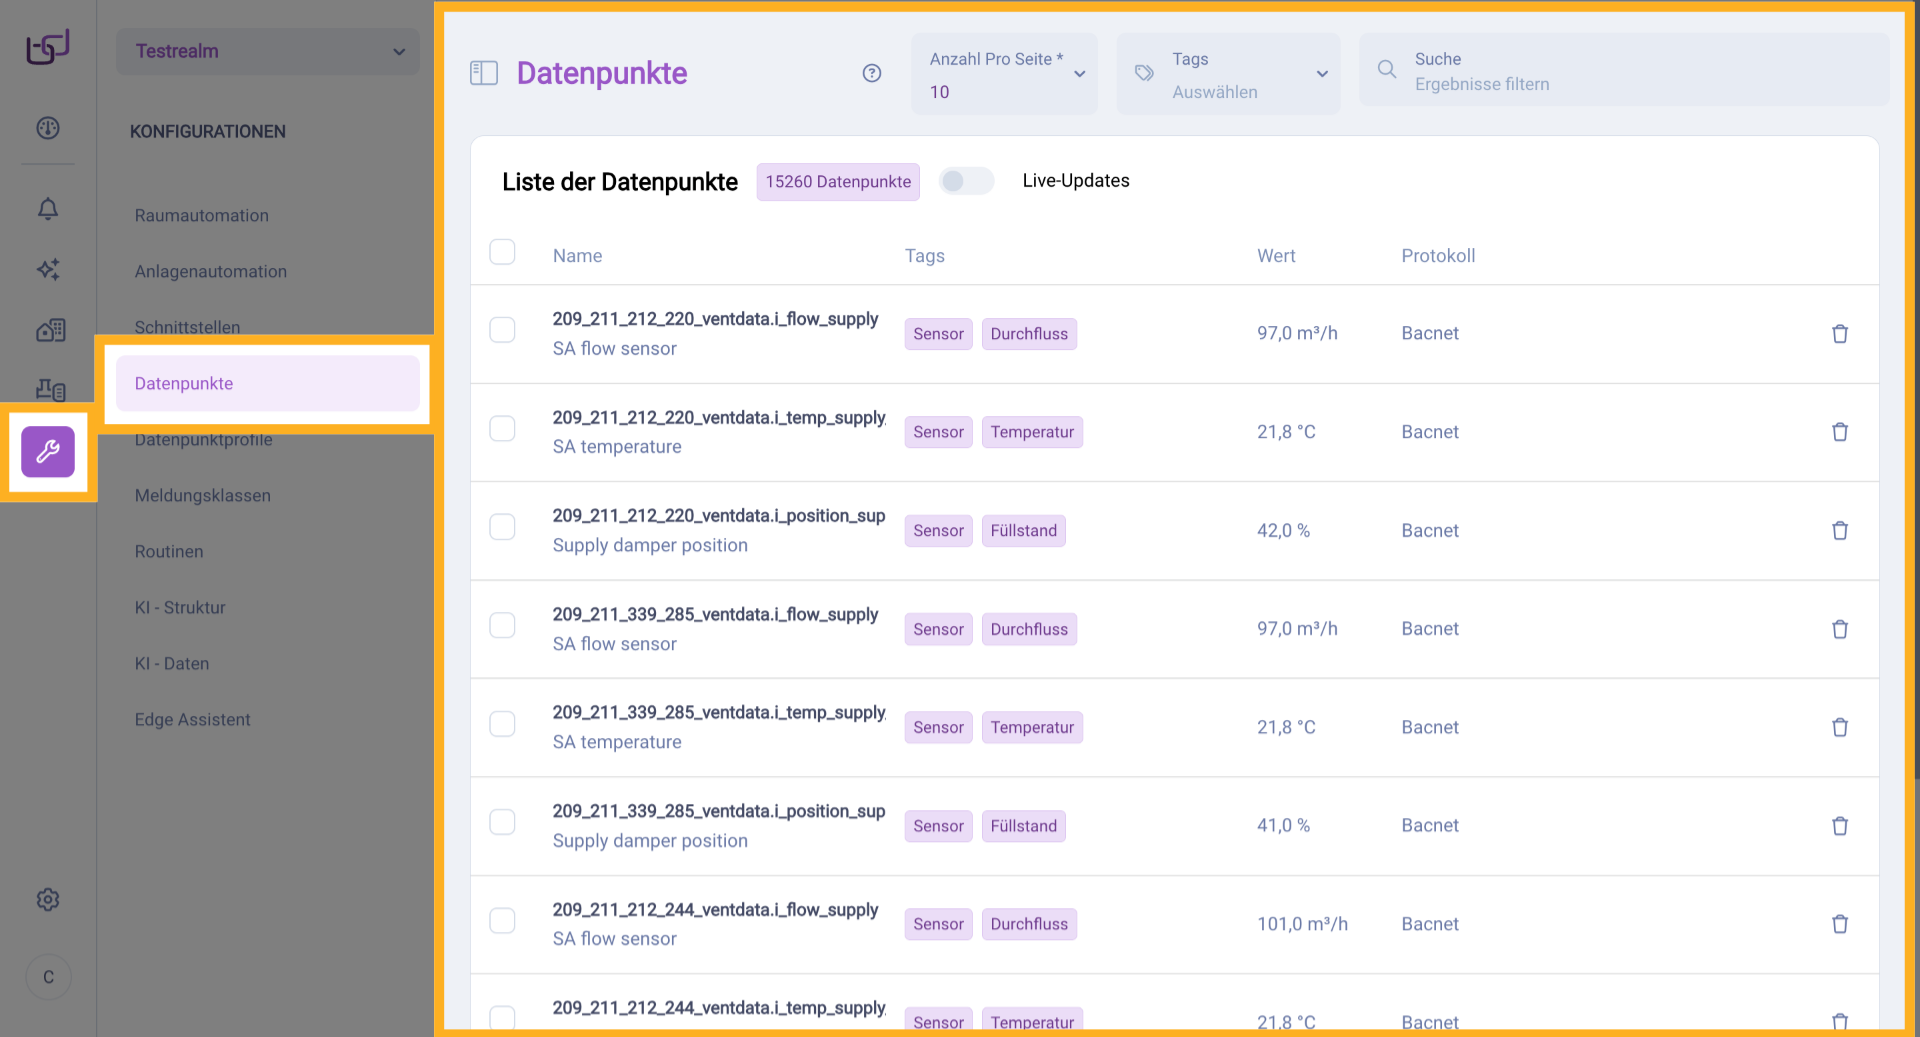1920x1037 pixels.
Task: Expand the Anzahl Pro Seite dropdown
Action: [x=1004, y=75]
